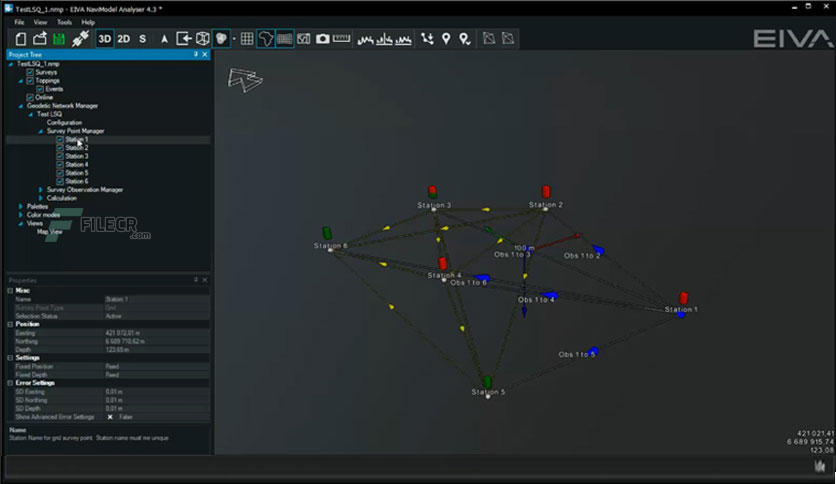The height and width of the screenshot is (484, 836).
Task: Uncheck the Station 5 checkbox
Action: pos(60,173)
